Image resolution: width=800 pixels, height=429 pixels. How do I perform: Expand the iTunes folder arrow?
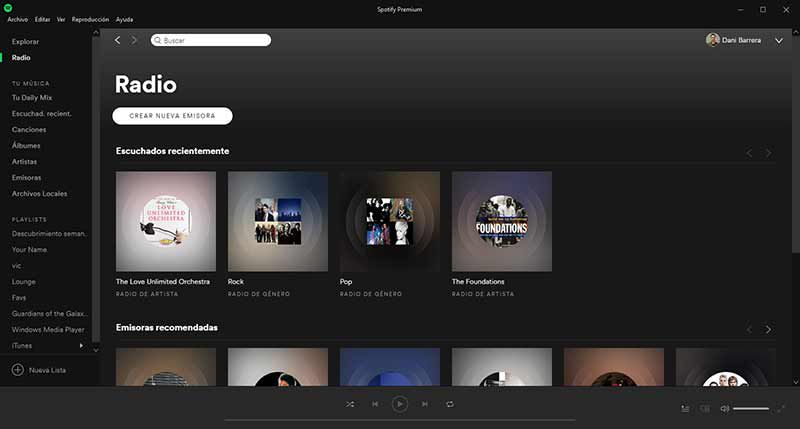(x=82, y=346)
